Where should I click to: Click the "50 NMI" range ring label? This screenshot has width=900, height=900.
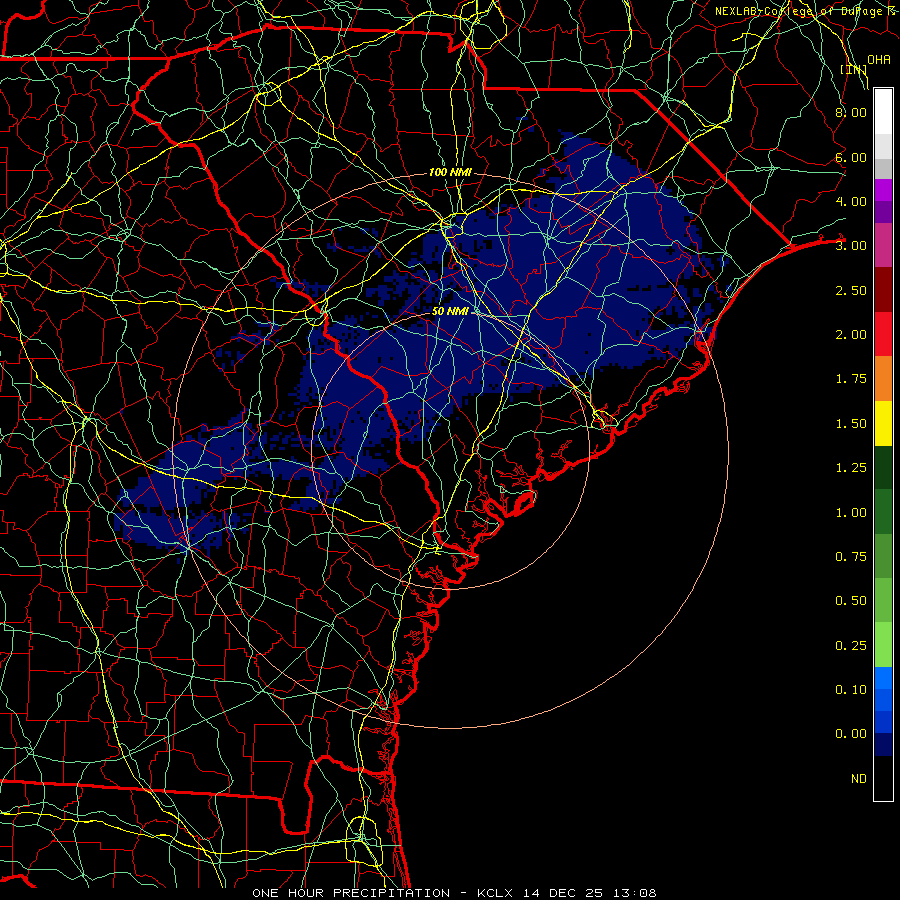[450, 311]
